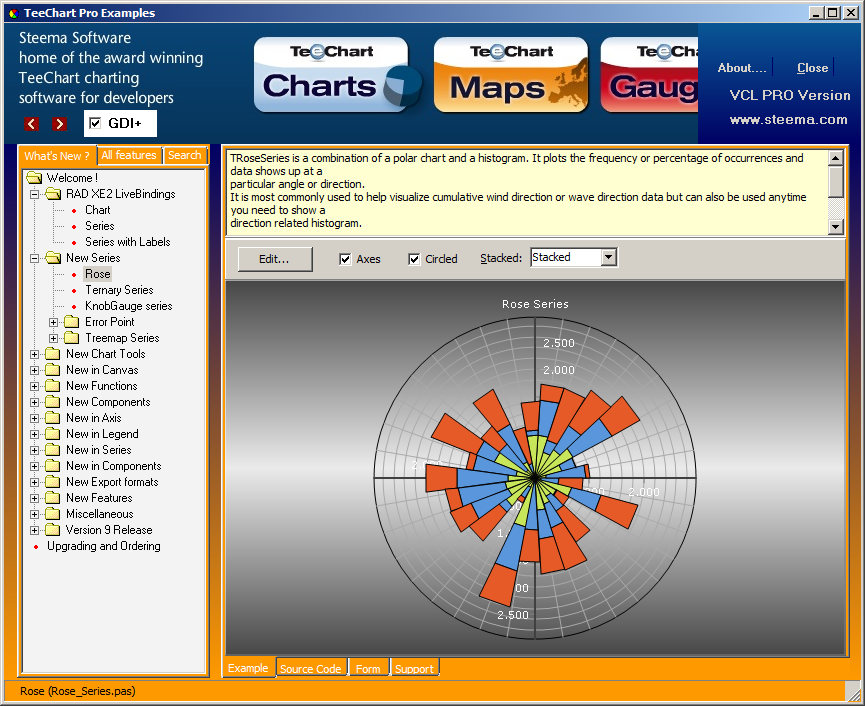The height and width of the screenshot is (706, 865).
Task: Click the Error Point folder icon
Action: pos(72,322)
